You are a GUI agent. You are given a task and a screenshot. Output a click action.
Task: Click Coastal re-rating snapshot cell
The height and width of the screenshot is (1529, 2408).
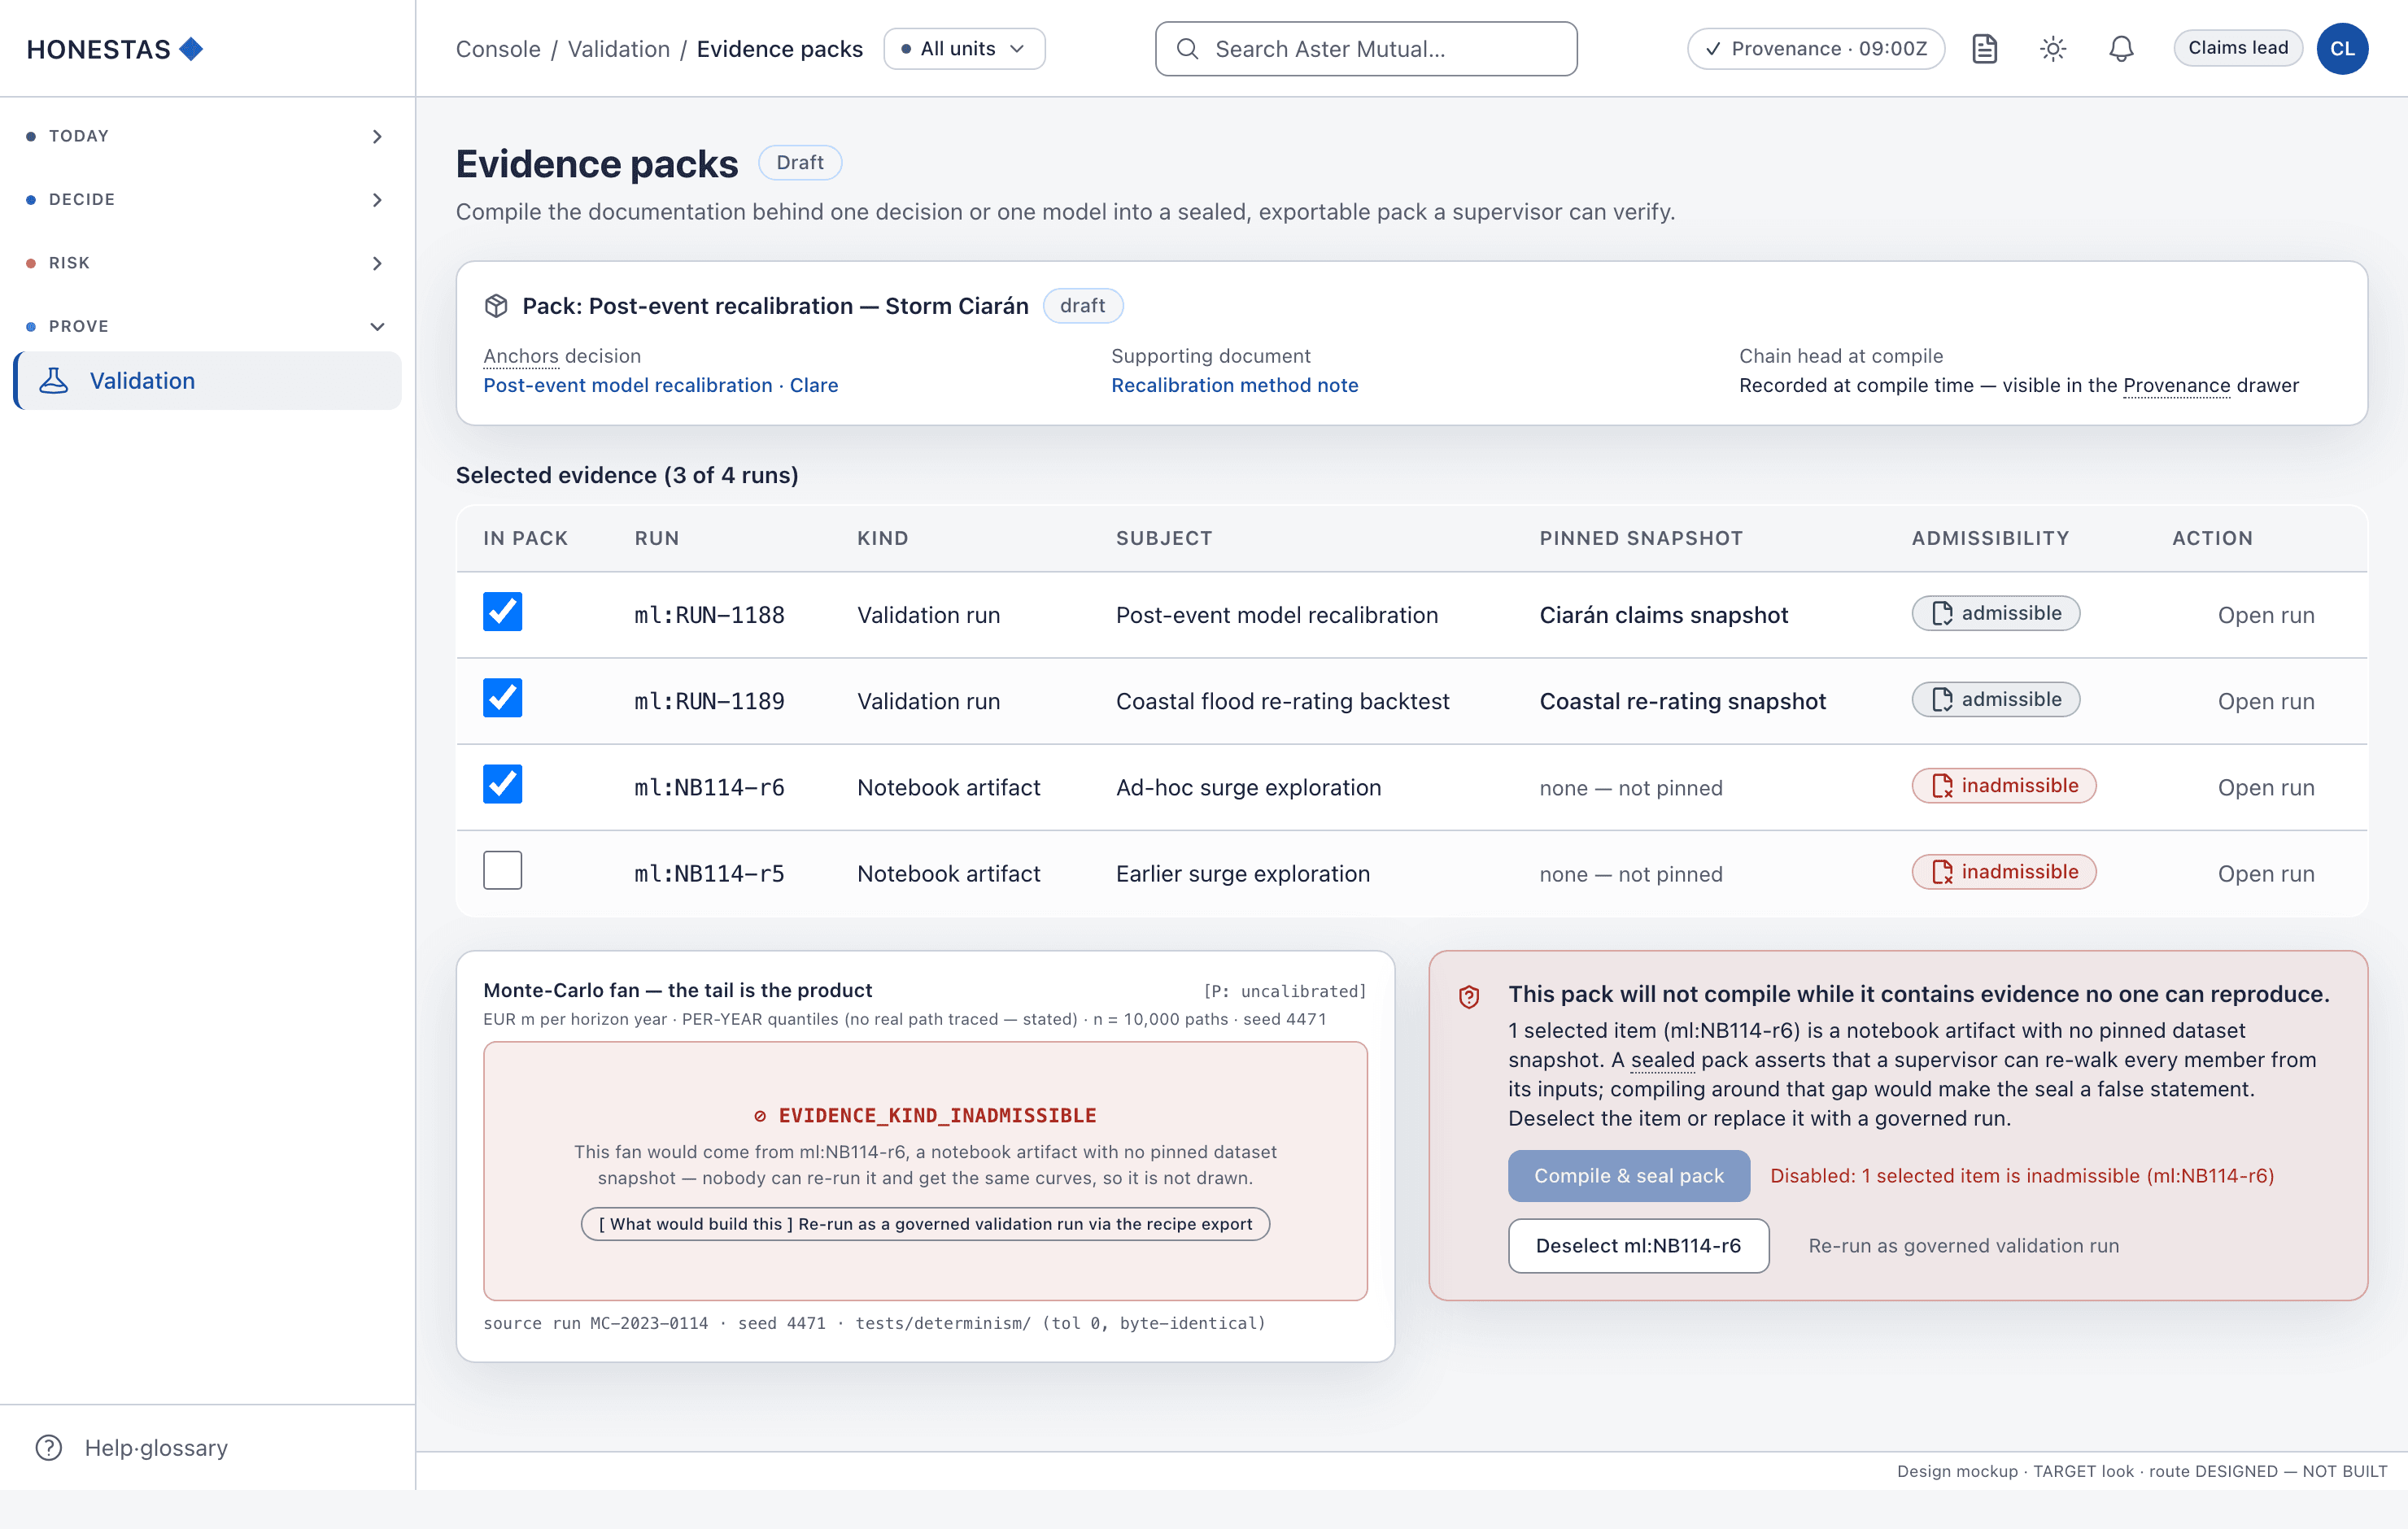pyautogui.click(x=1682, y=701)
